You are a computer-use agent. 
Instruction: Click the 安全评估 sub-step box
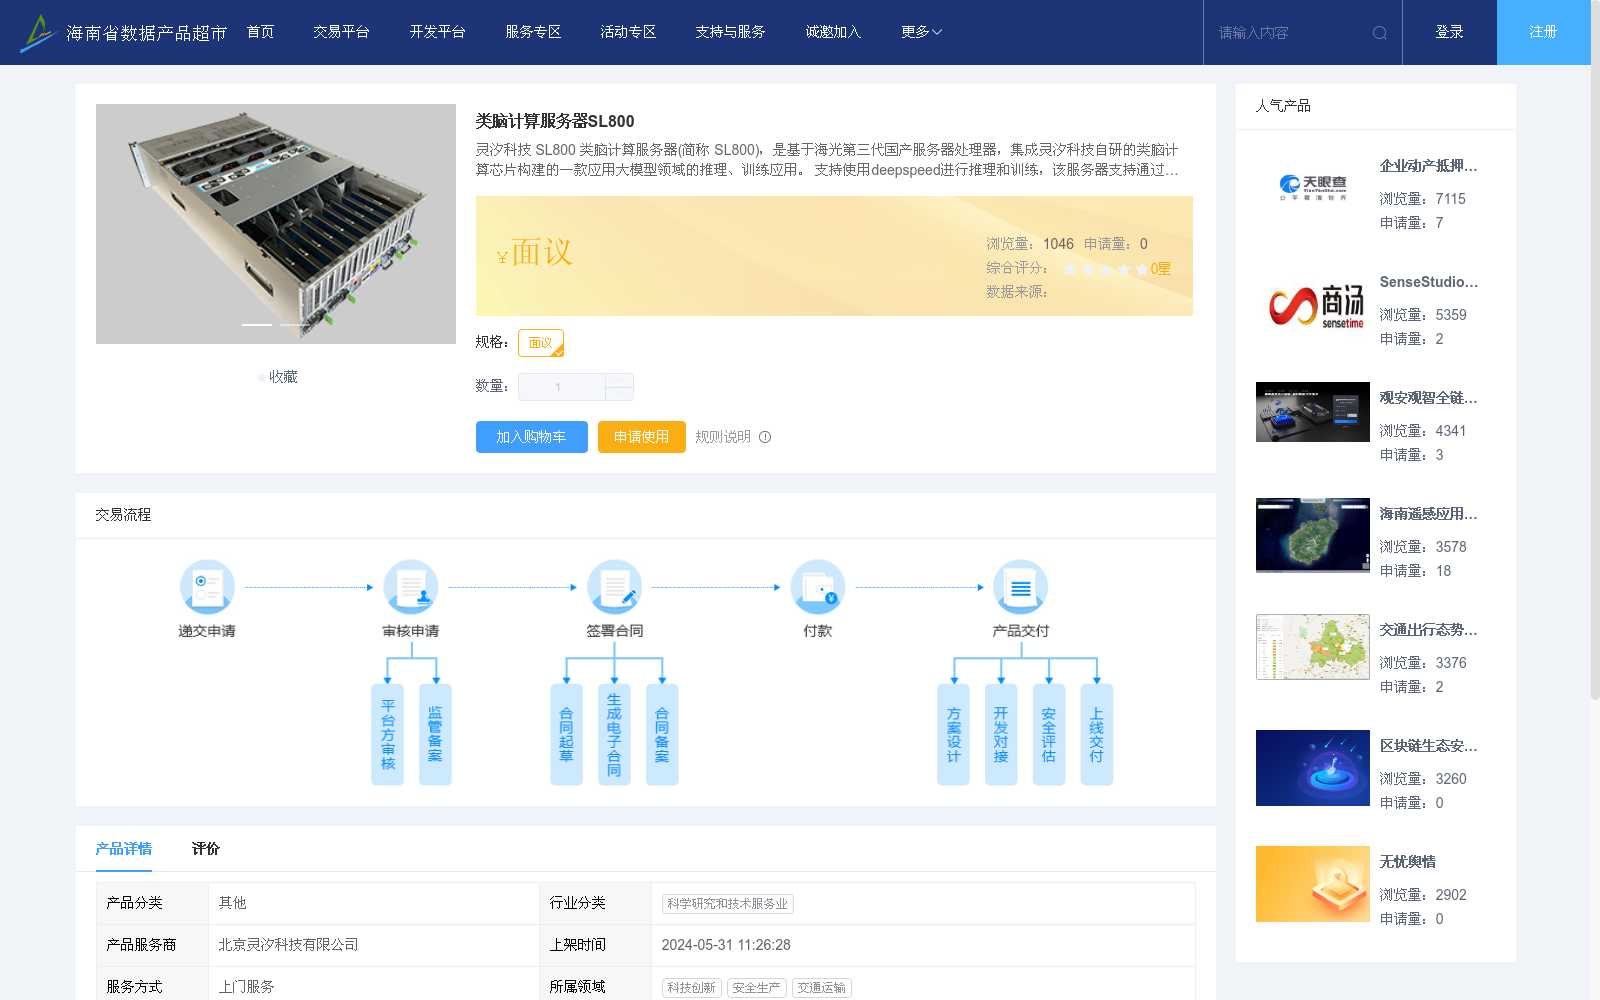[1049, 734]
